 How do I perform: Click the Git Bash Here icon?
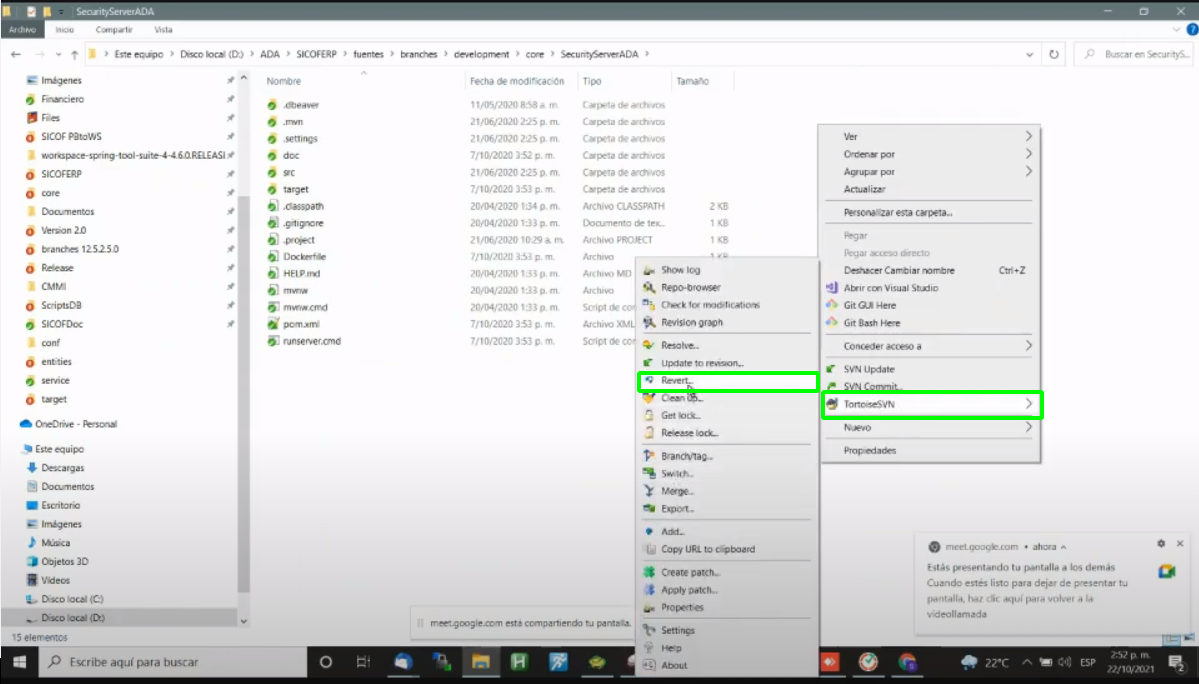831,323
